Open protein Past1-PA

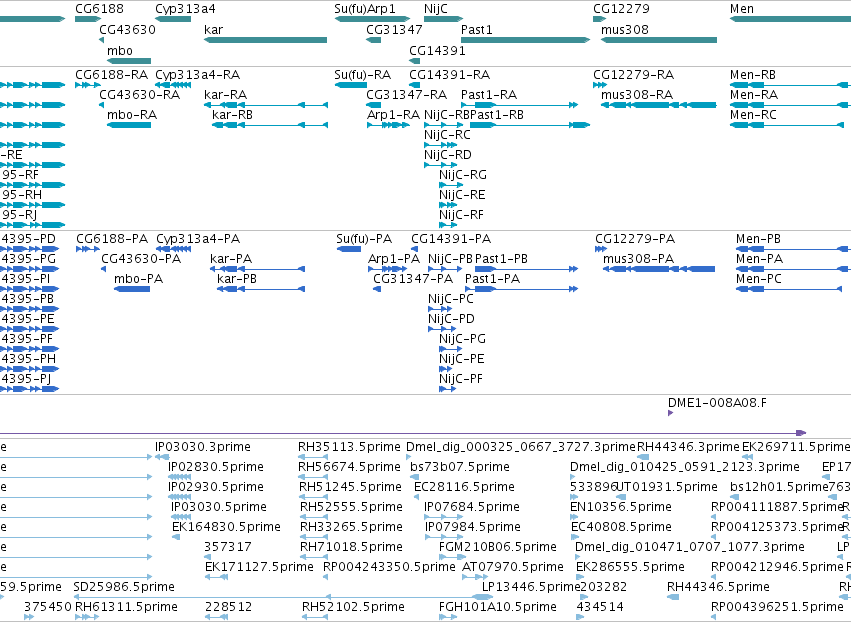[x=492, y=279]
